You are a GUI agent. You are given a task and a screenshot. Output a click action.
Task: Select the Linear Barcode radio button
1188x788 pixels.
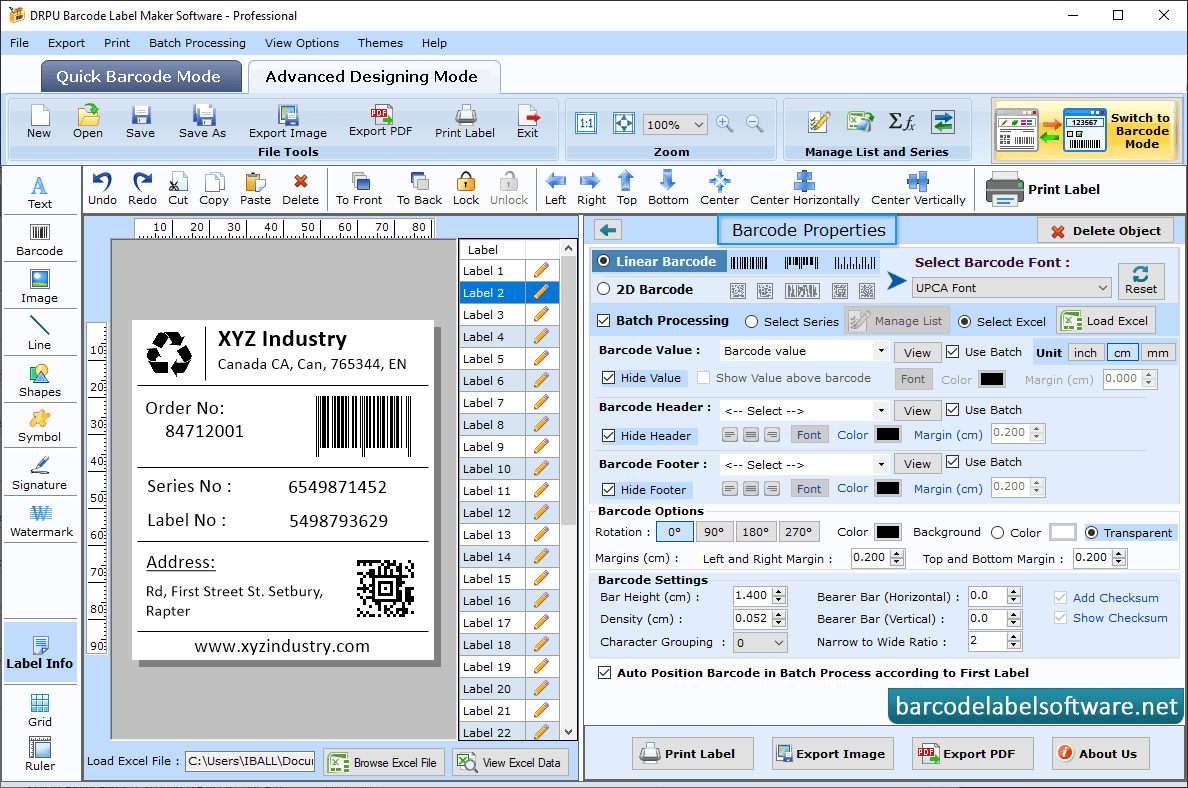604,261
